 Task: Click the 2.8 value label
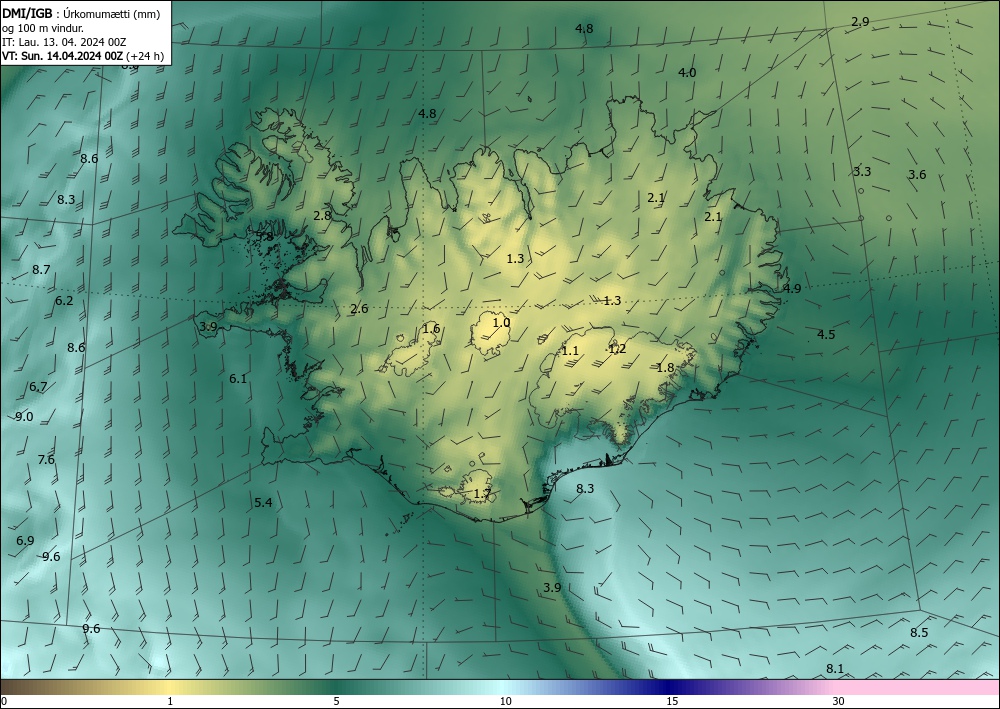(x=323, y=216)
